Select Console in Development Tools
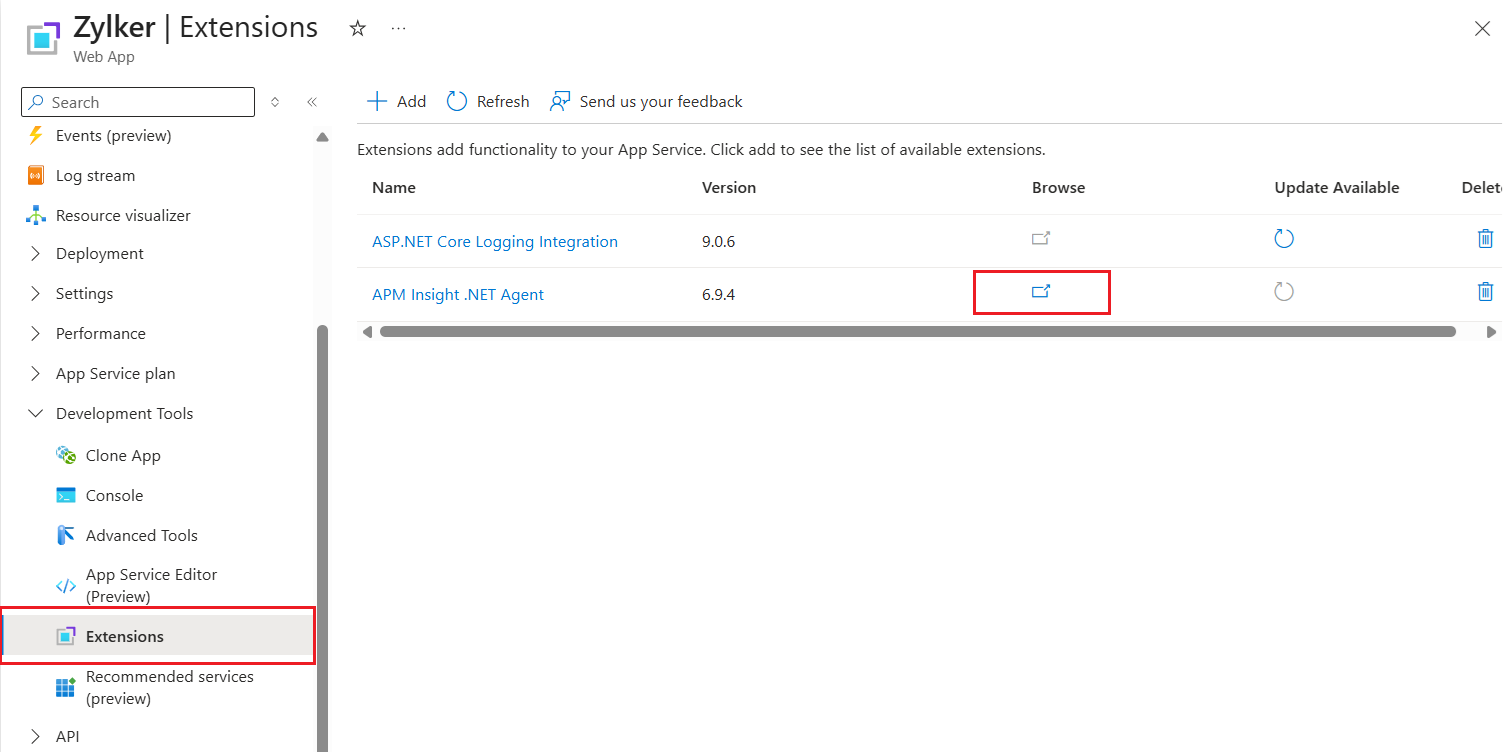 114,496
